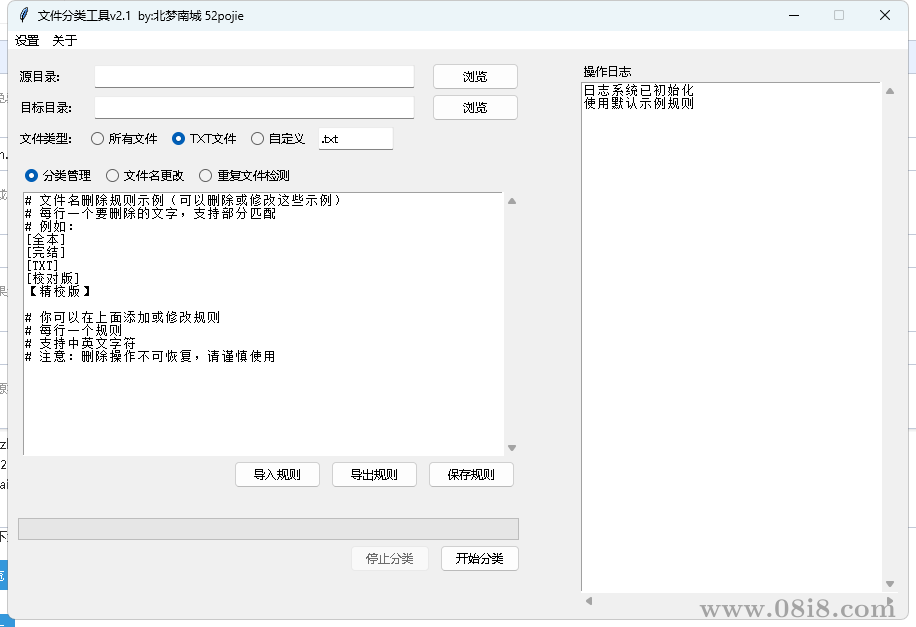This screenshot has height=627, width=916.
Task: Select the 所有文件 file type option
Action: coord(97,139)
